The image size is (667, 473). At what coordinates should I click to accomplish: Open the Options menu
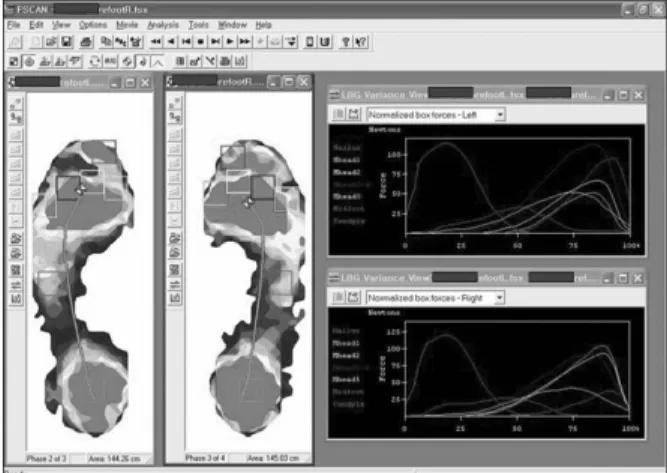(93, 25)
